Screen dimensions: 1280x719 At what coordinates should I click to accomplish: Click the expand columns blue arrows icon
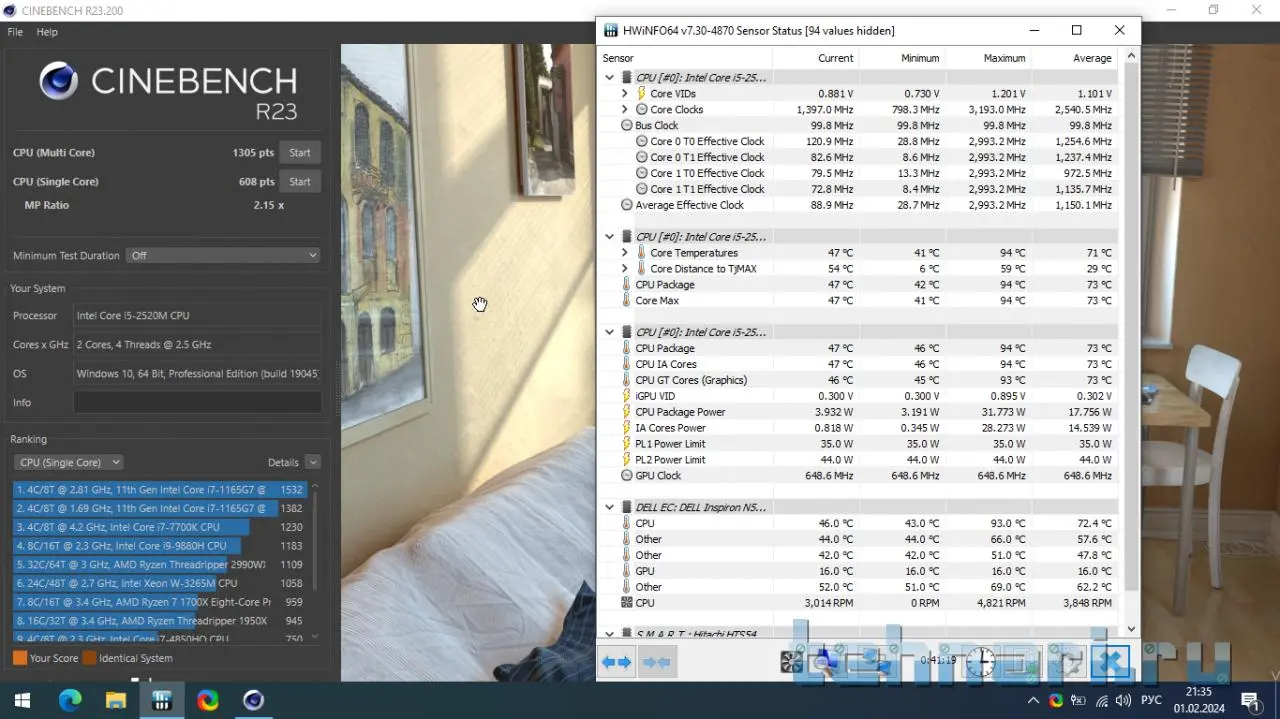click(617, 662)
